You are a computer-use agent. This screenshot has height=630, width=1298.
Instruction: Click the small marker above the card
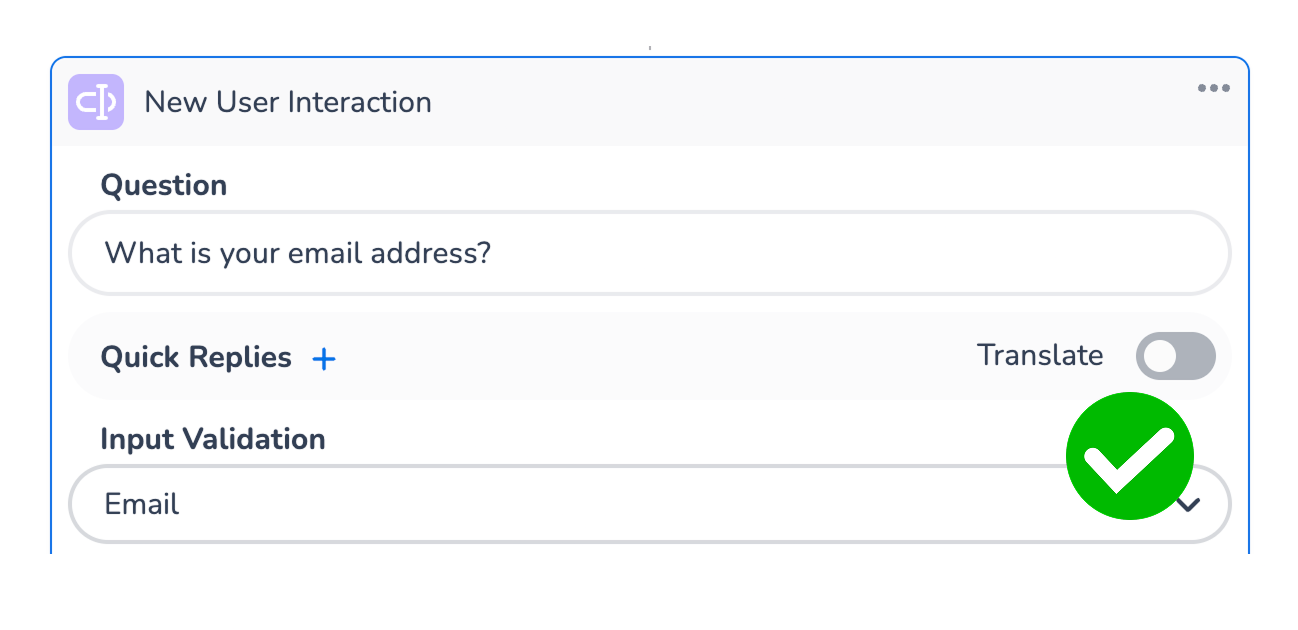point(650,47)
